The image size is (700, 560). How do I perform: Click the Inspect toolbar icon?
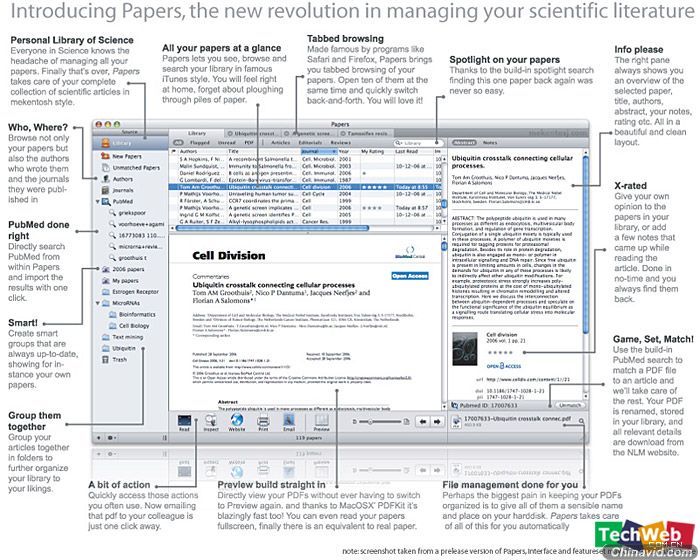click(x=211, y=422)
